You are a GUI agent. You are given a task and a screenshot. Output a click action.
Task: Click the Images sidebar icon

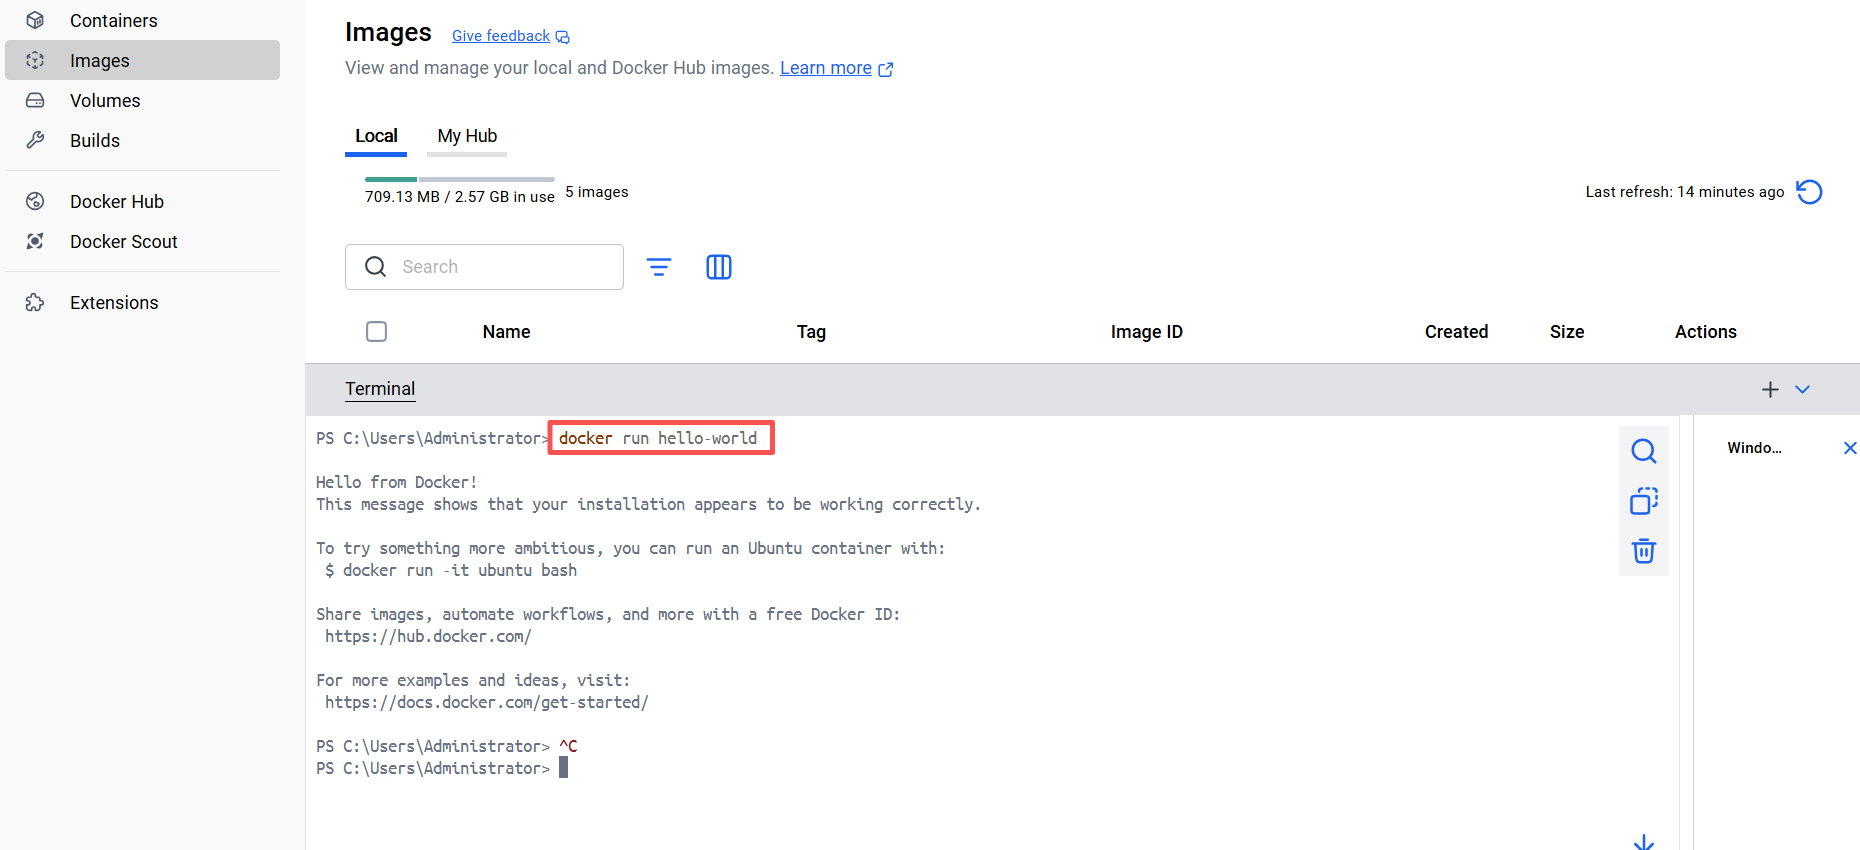click(x=35, y=60)
